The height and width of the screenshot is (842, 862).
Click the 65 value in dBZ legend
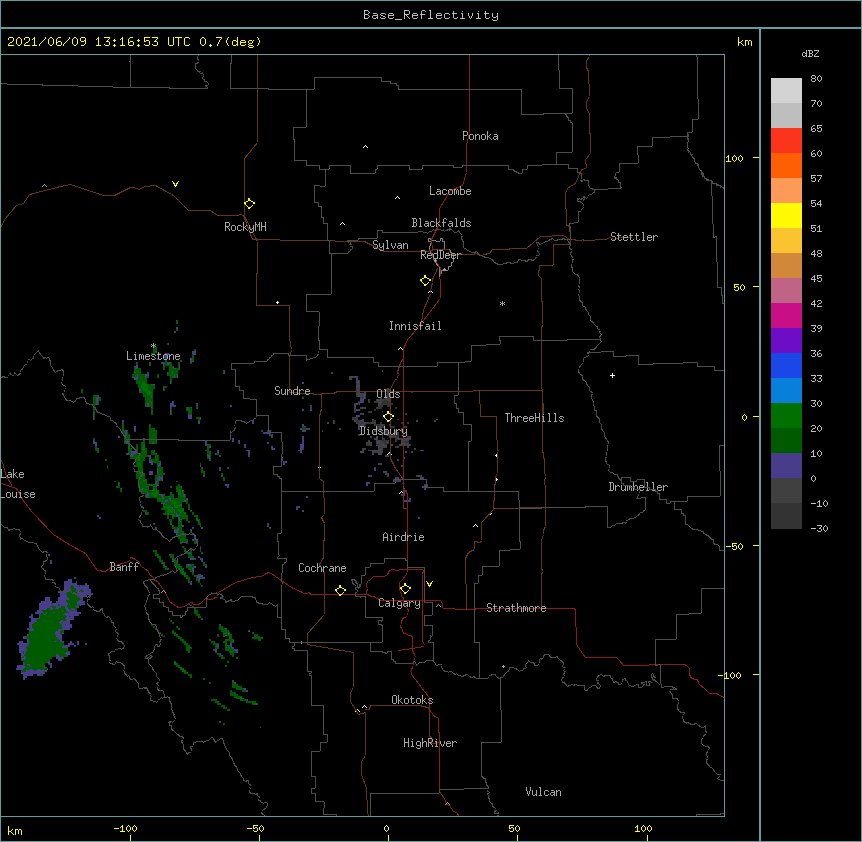(816, 129)
